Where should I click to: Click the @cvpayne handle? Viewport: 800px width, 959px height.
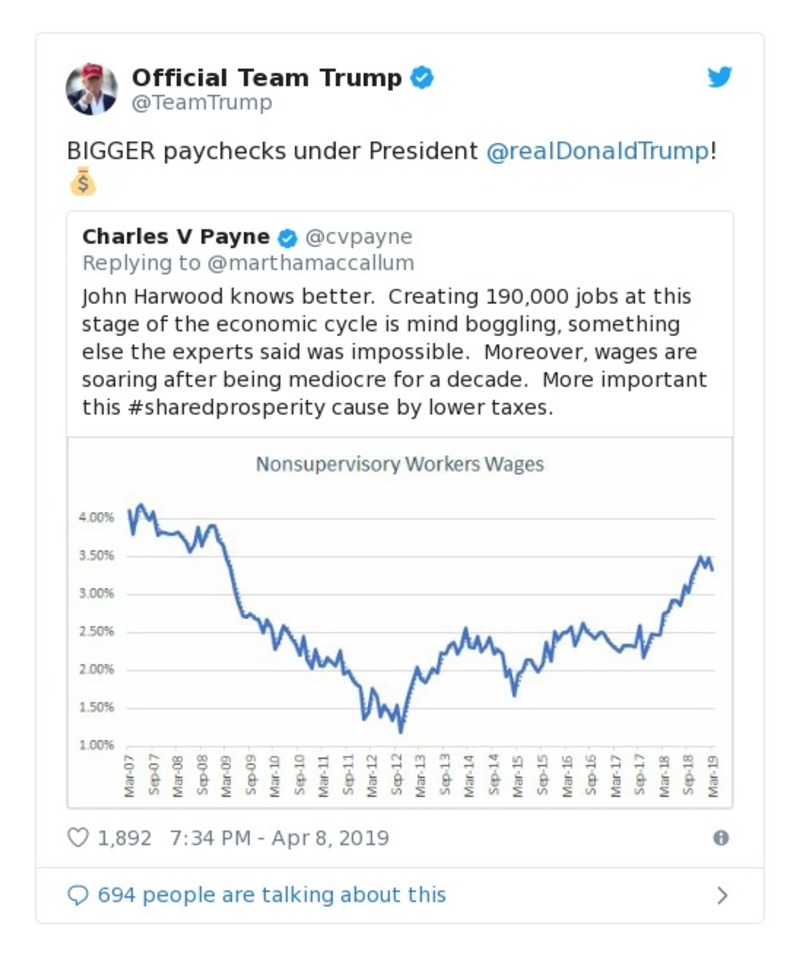[358, 237]
